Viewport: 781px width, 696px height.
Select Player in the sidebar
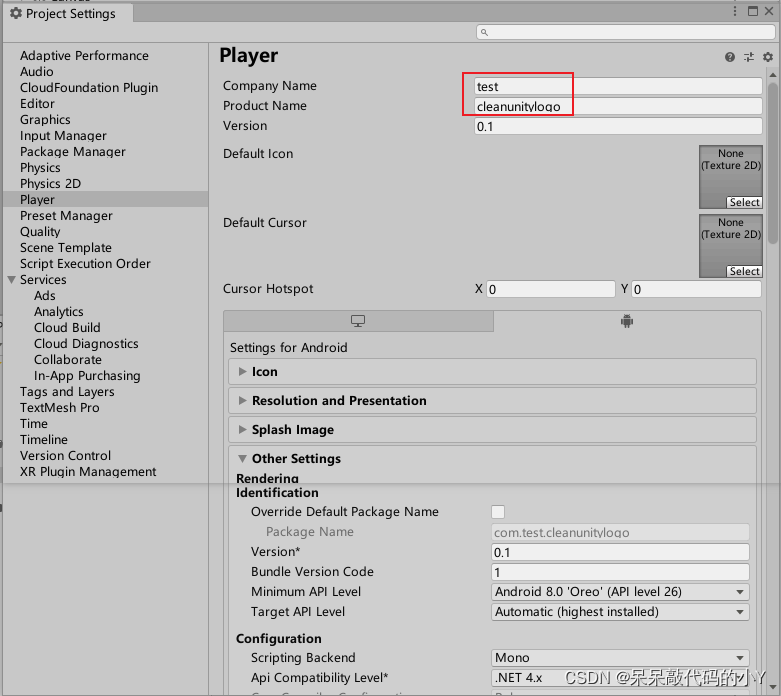point(37,200)
